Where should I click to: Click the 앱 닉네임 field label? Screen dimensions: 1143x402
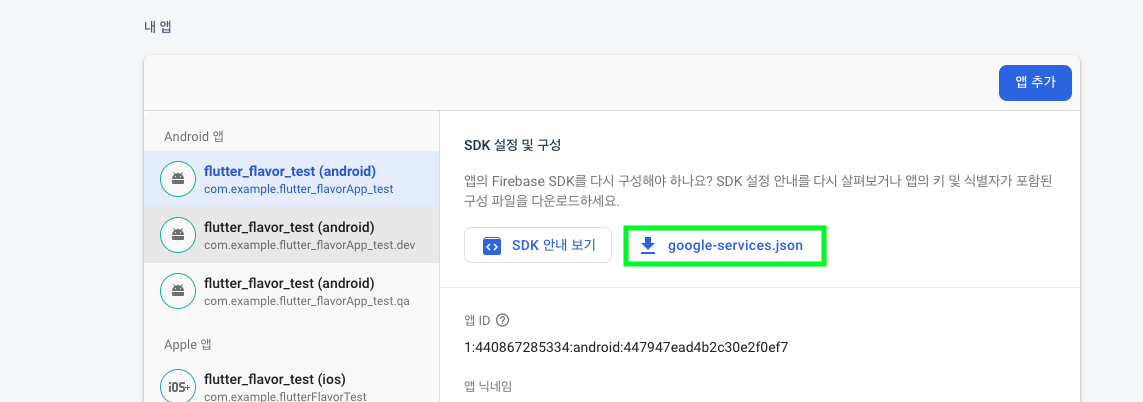[x=488, y=385]
